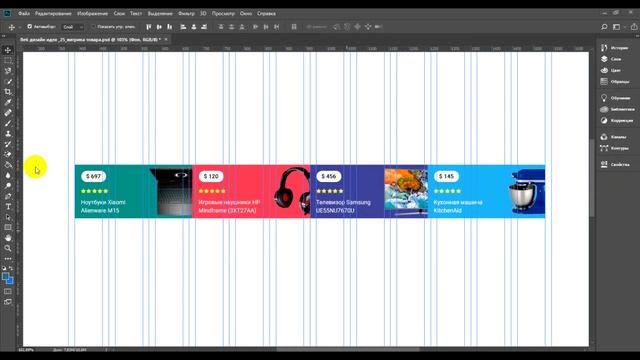640x360 pixels.
Task: Select the Eyedropper tool
Action: 8,102
